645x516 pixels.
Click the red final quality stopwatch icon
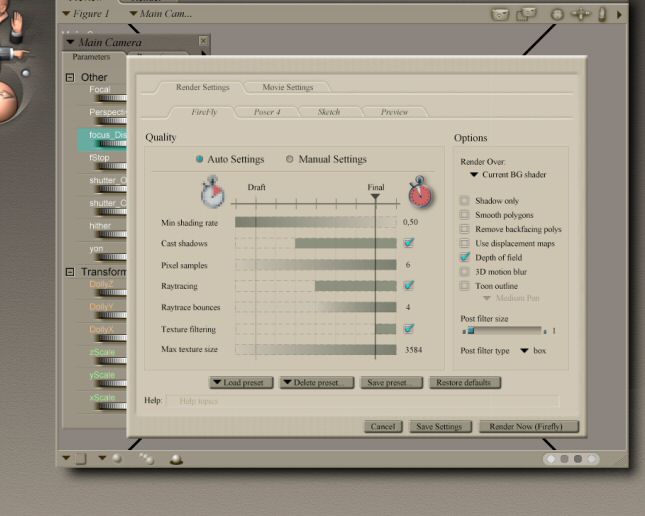pyautogui.click(x=420, y=192)
